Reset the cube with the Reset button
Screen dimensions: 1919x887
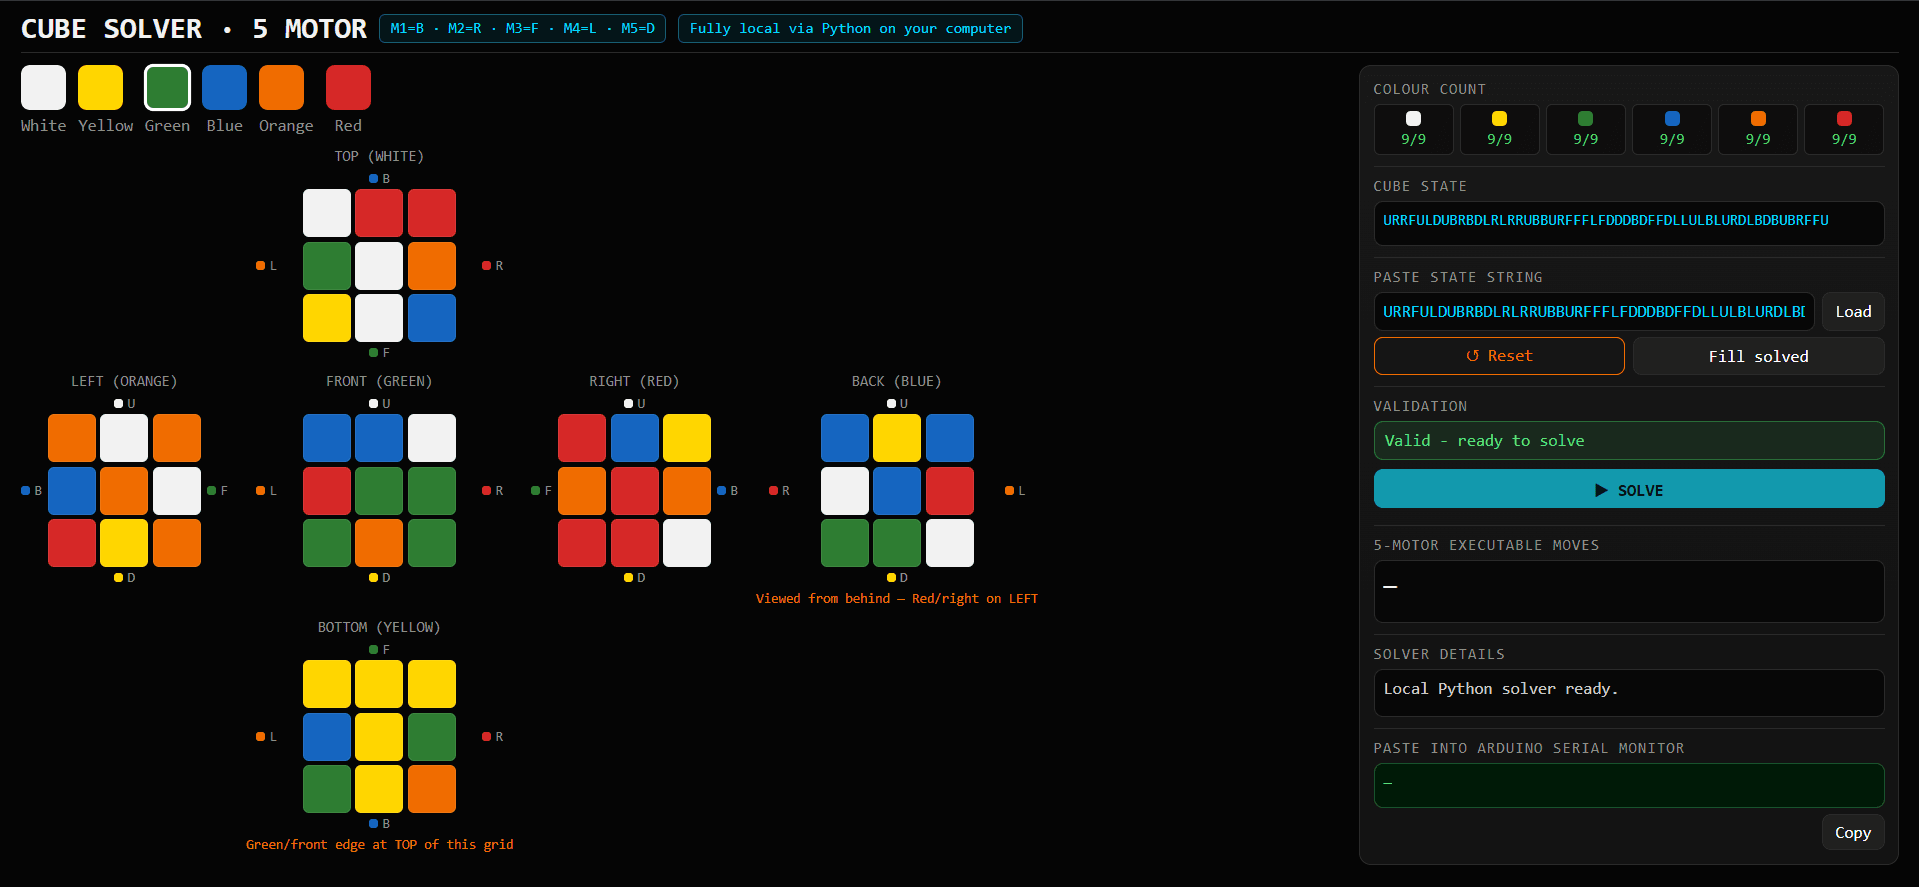(1499, 356)
